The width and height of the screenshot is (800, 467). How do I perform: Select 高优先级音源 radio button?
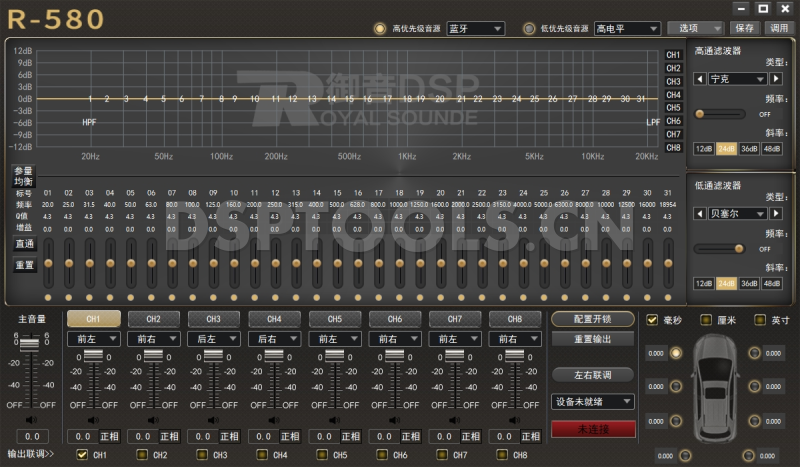pos(380,29)
